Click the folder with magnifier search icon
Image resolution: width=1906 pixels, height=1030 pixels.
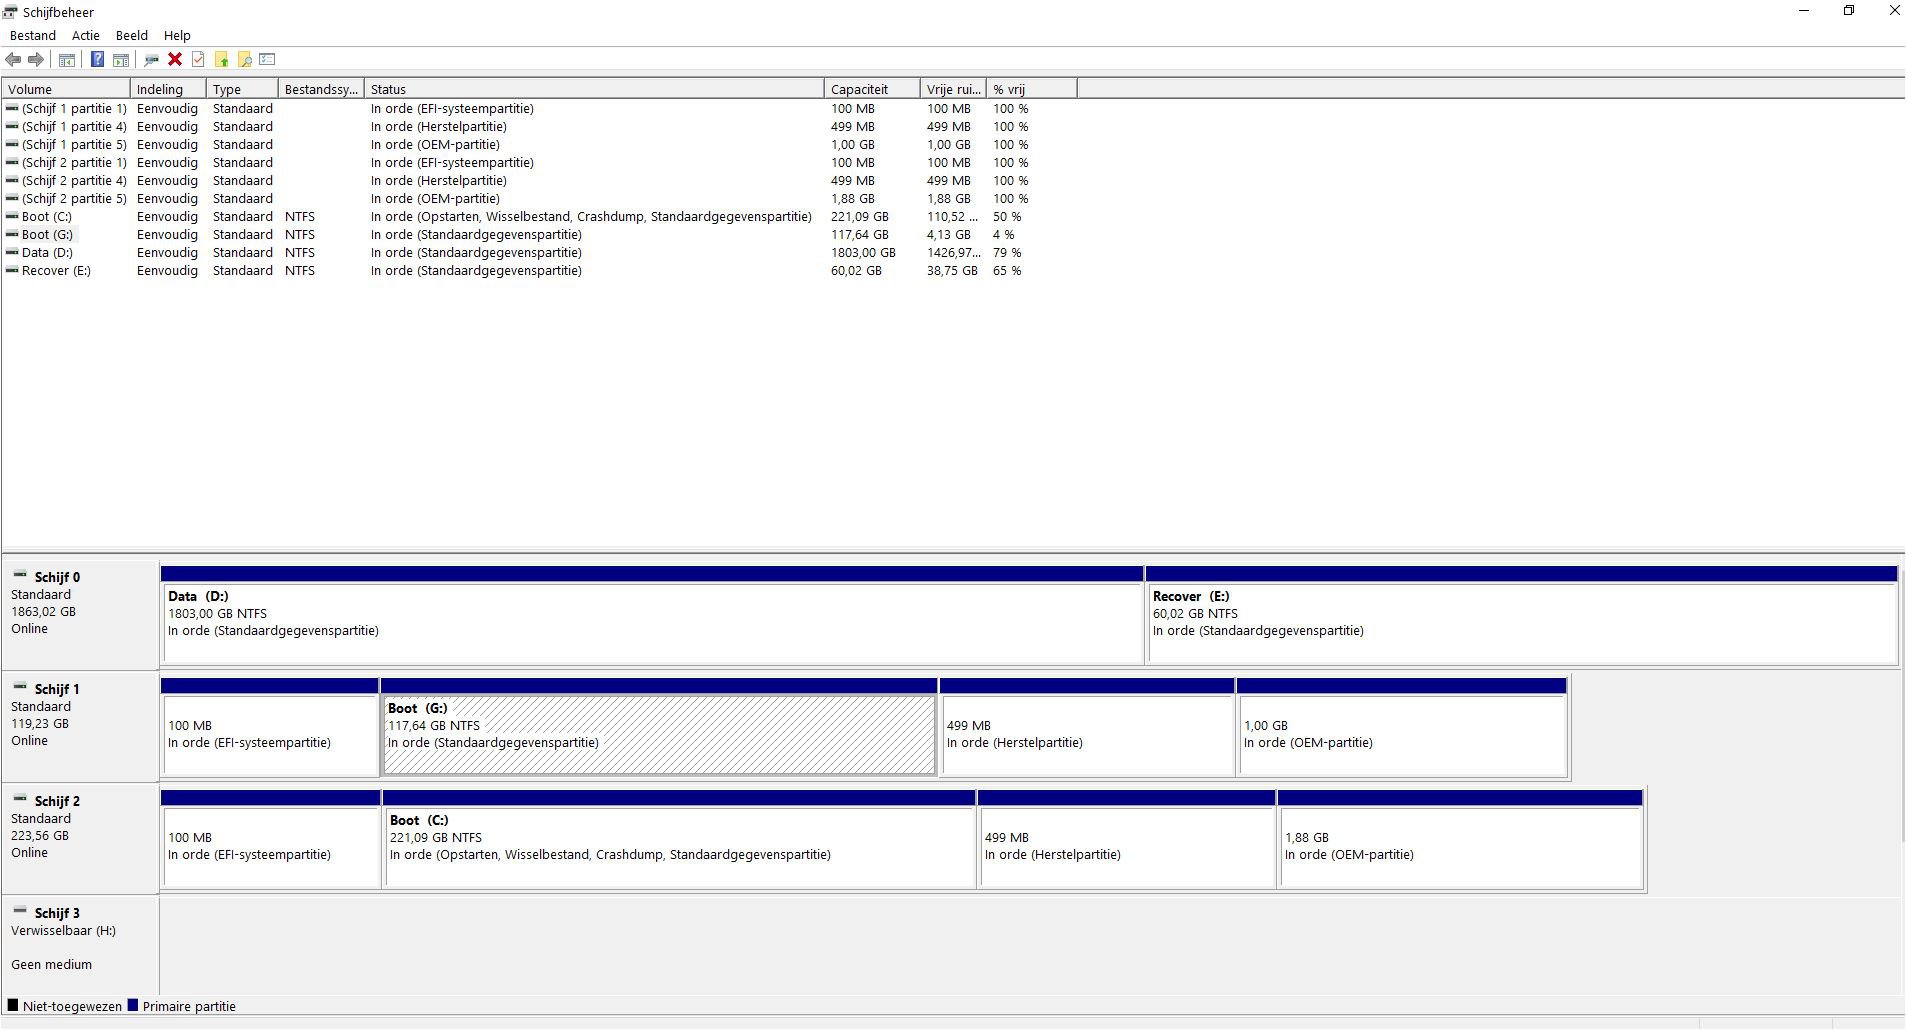(244, 60)
